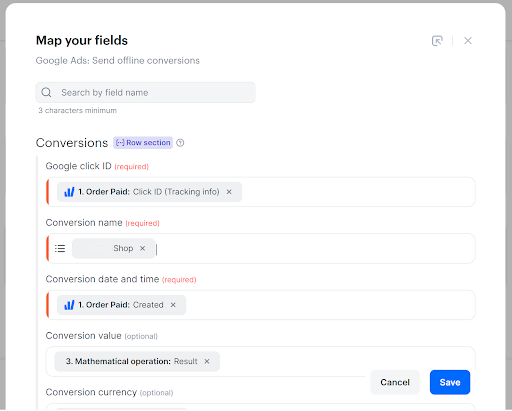Remove the Shop value chip
Viewport: 512px width, 411px height.
142,248
